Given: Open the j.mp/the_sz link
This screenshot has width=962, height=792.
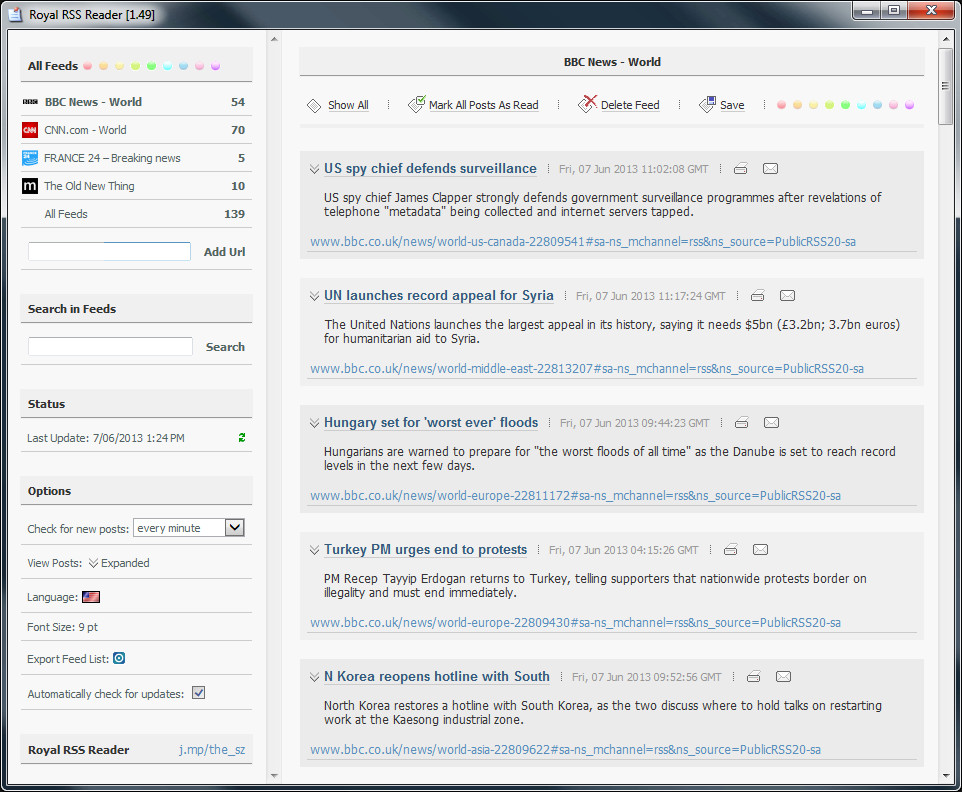Looking at the screenshot, I should tap(212, 750).
